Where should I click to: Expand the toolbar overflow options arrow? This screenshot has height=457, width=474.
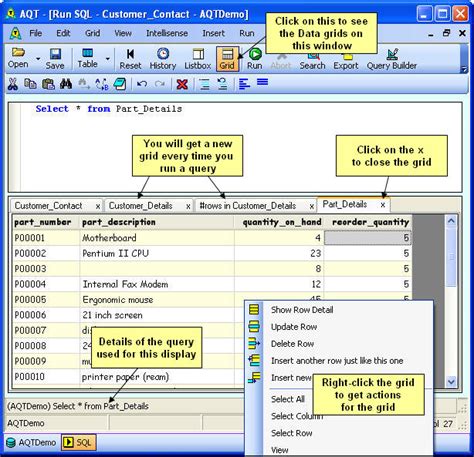[464, 69]
